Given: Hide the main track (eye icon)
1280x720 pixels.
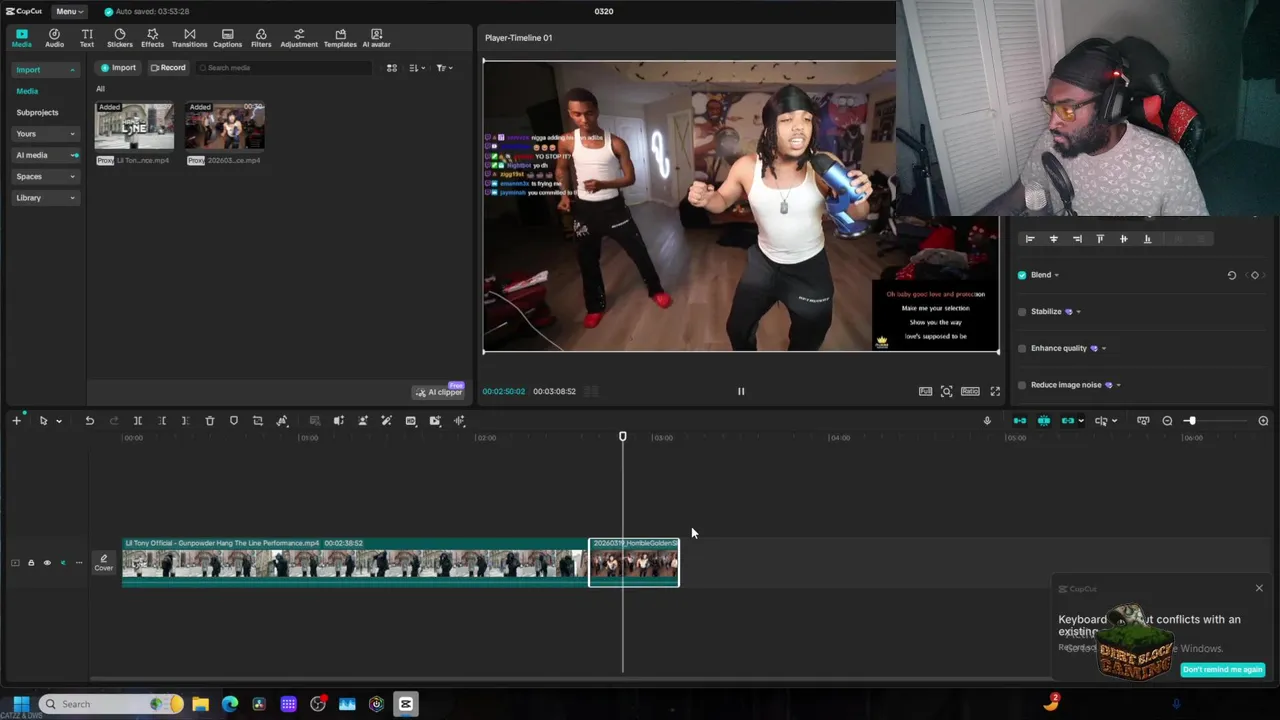Looking at the screenshot, I should 47,563.
